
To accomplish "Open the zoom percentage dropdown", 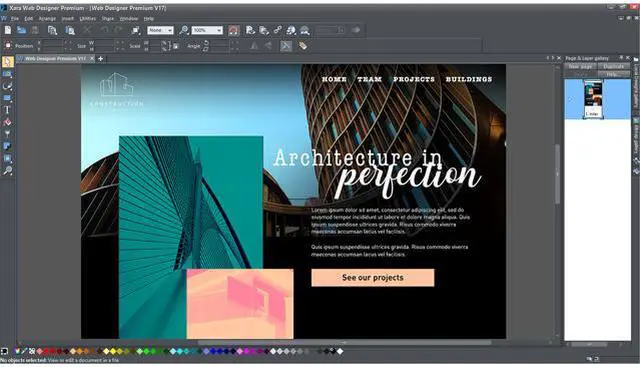I will tap(207, 30).
